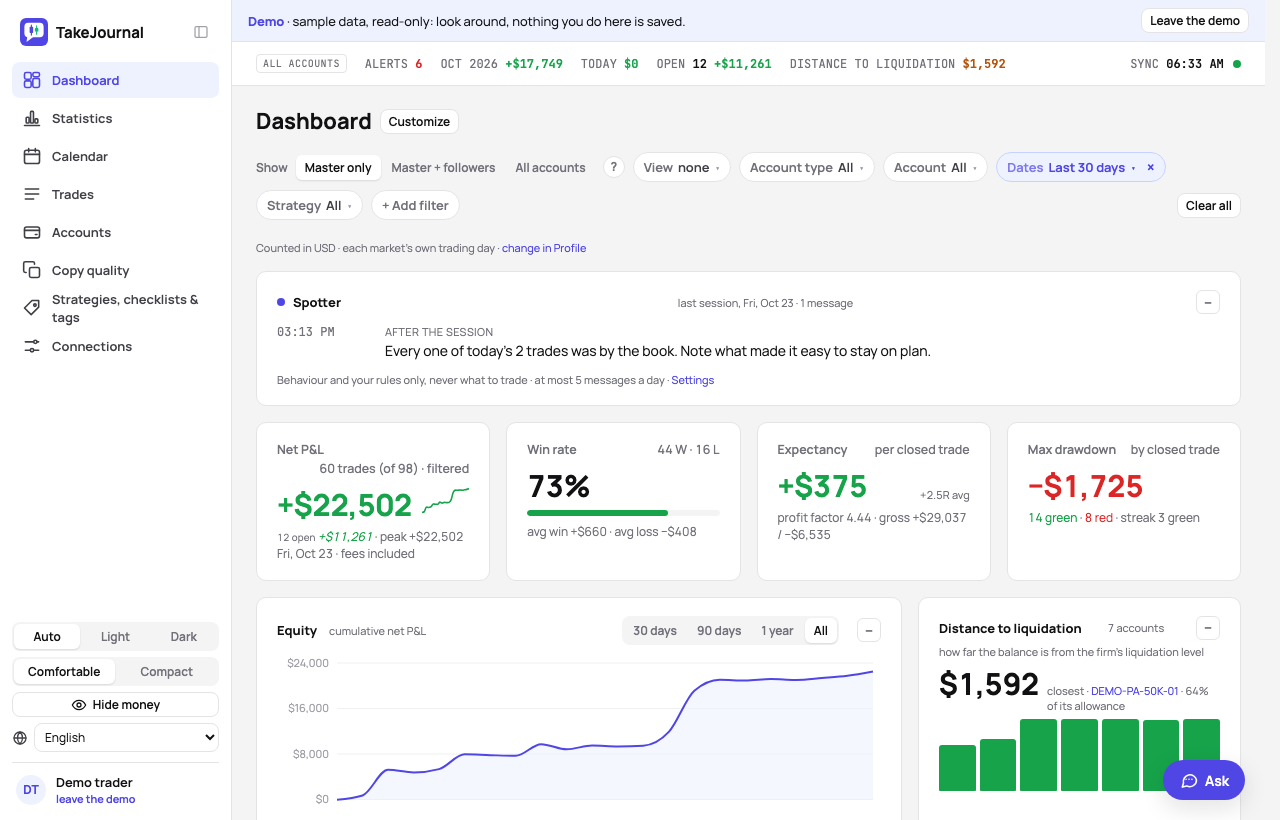Click the Calendar icon in sidebar
1280x820 pixels.
coord(32,156)
